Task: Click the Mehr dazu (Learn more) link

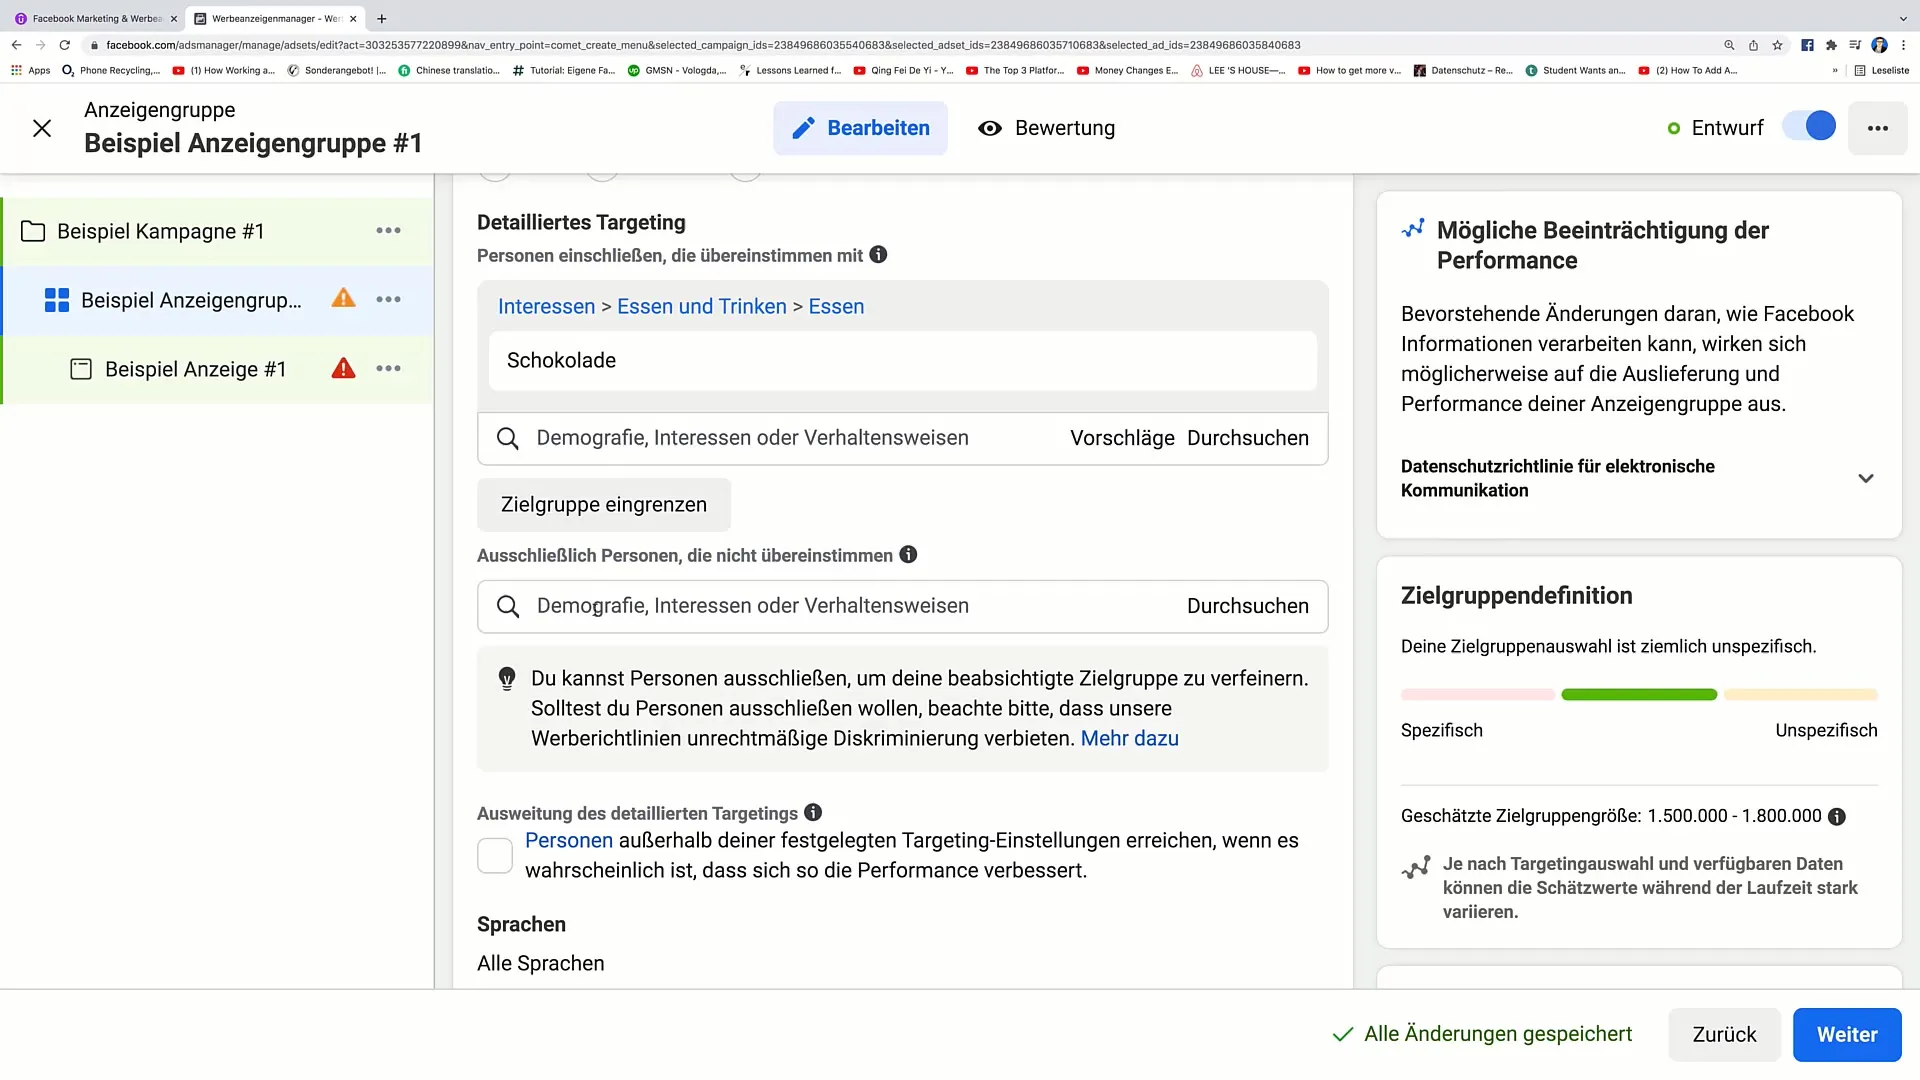Action: pyautogui.click(x=1130, y=738)
